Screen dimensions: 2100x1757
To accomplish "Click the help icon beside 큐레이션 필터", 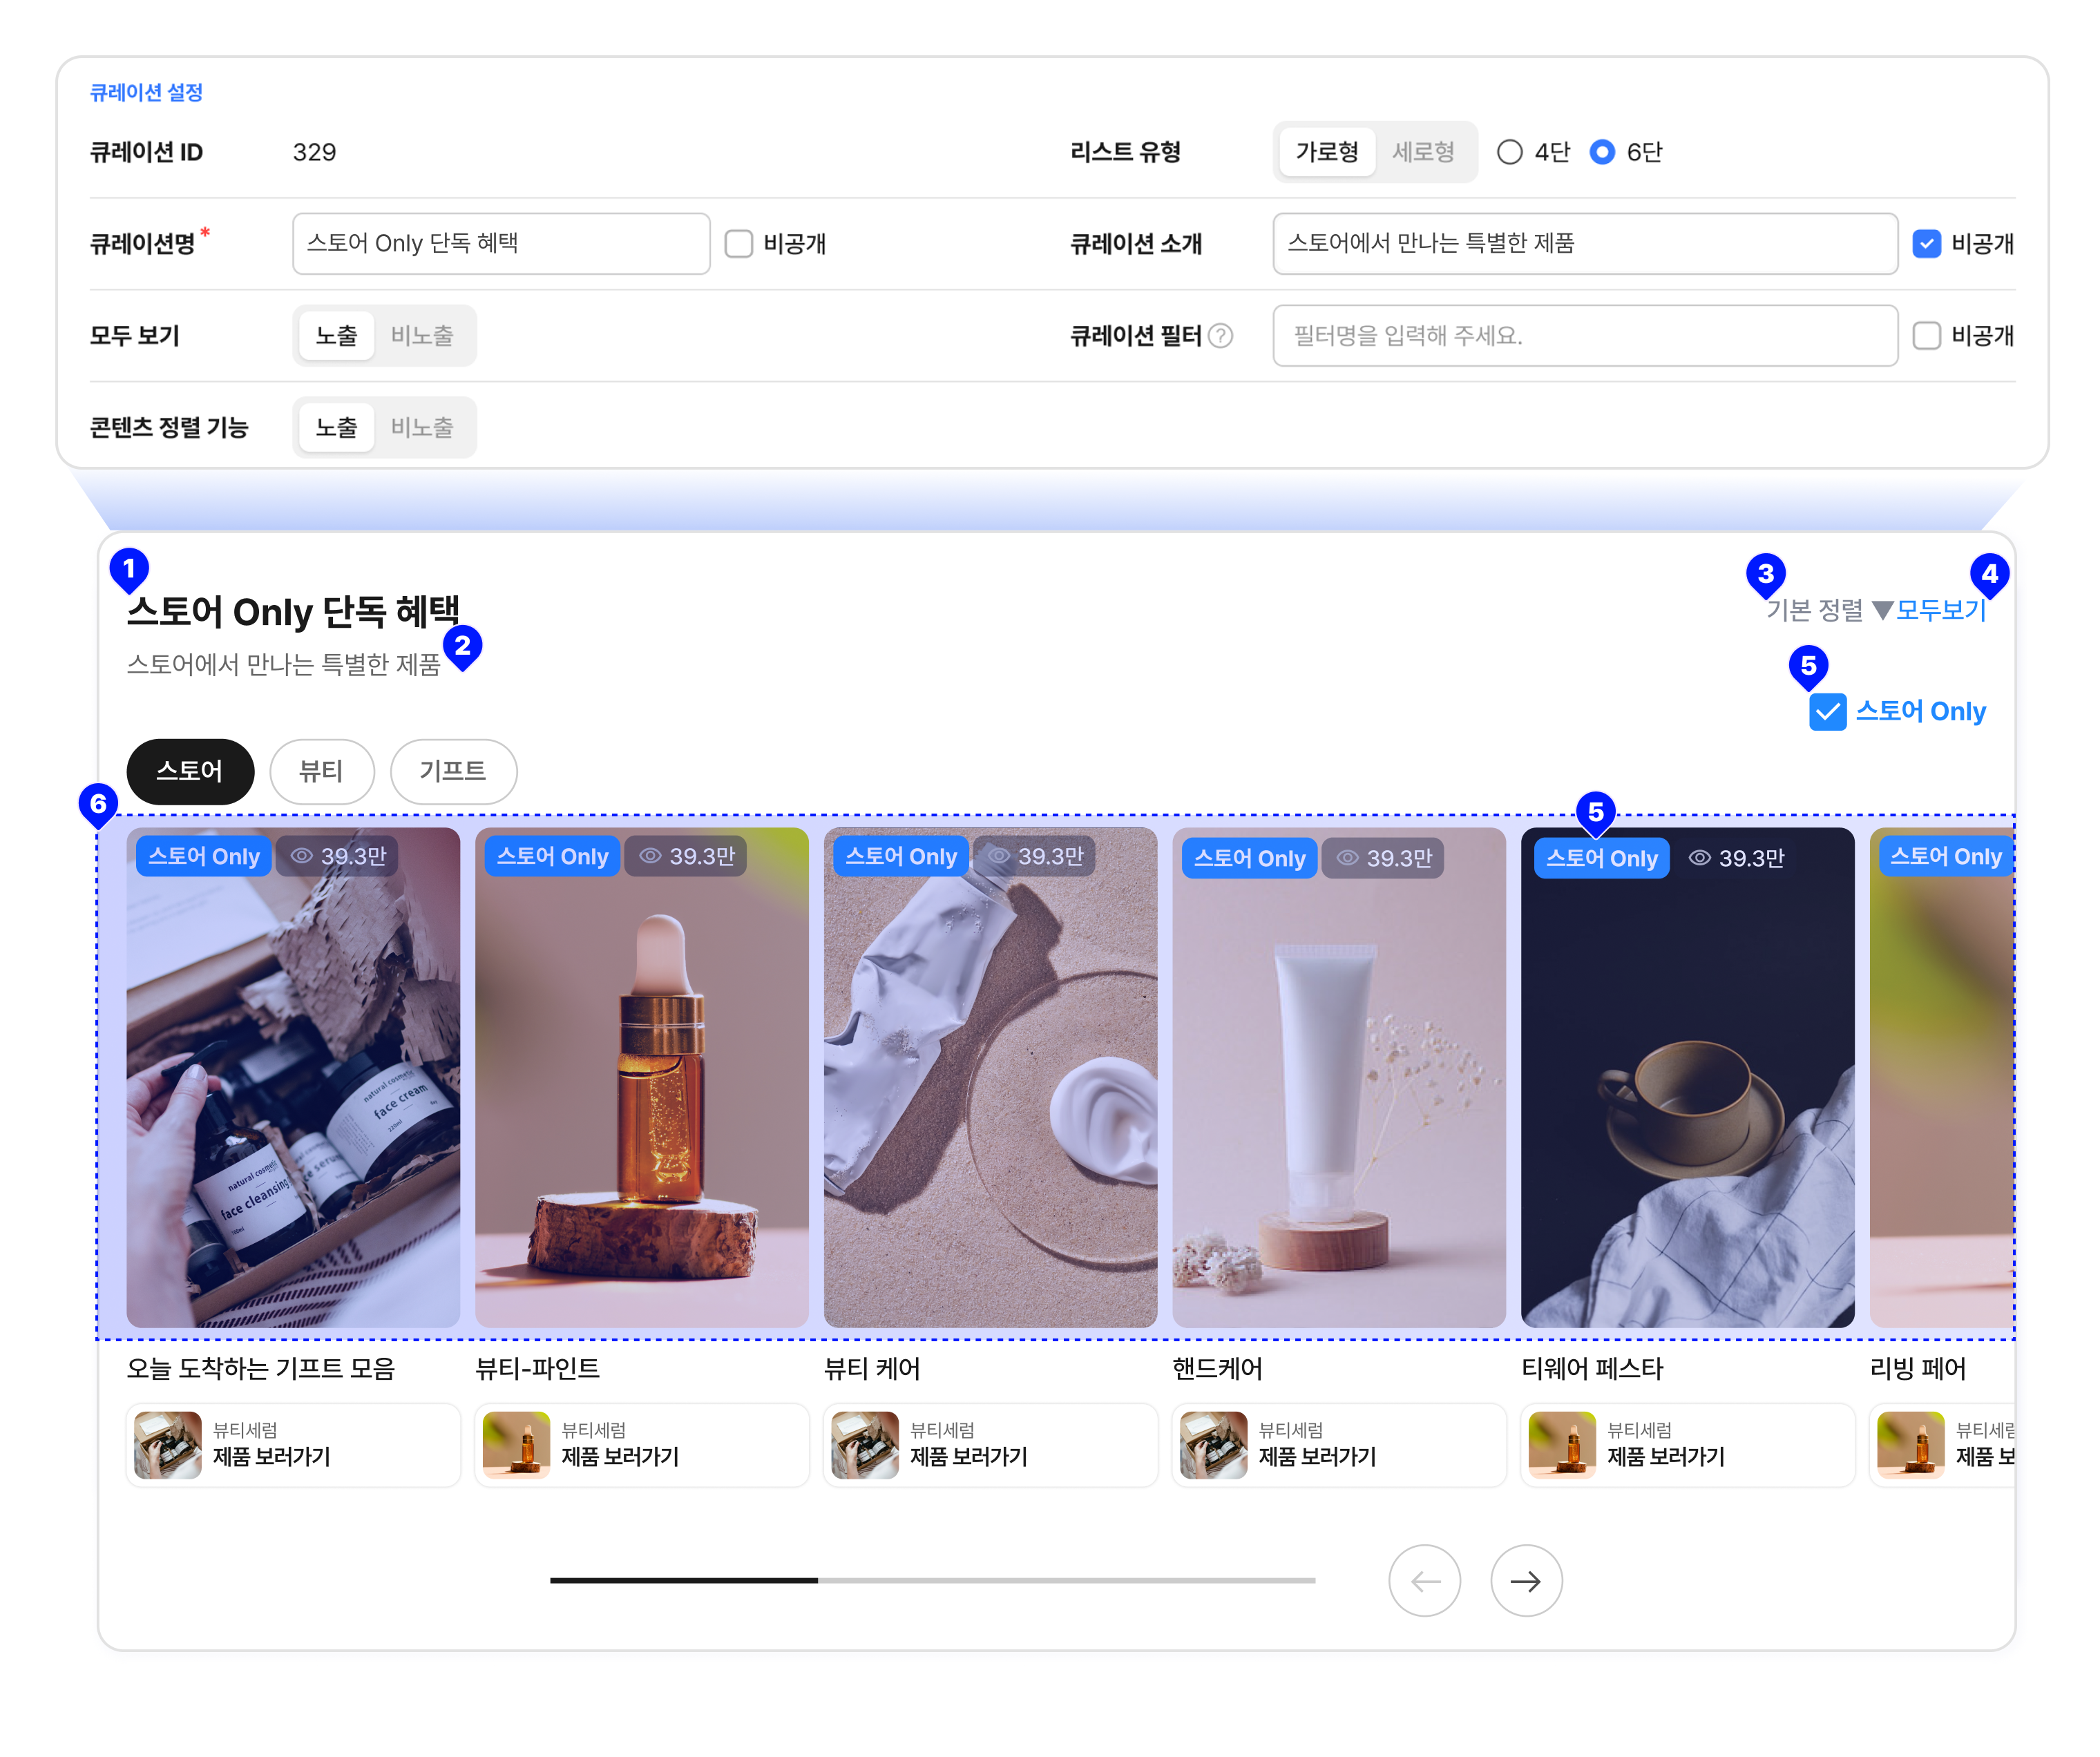I will point(1220,336).
